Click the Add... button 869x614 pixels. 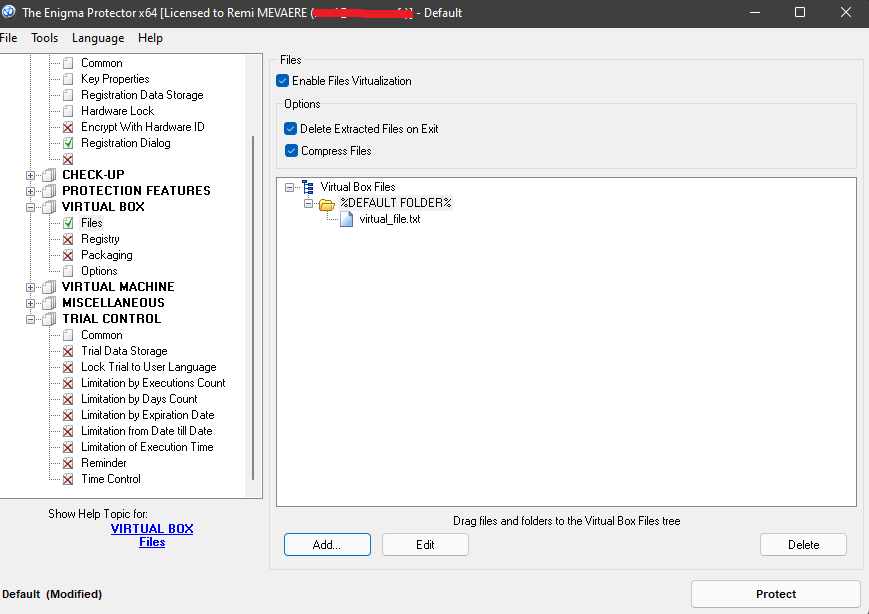(x=327, y=545)
